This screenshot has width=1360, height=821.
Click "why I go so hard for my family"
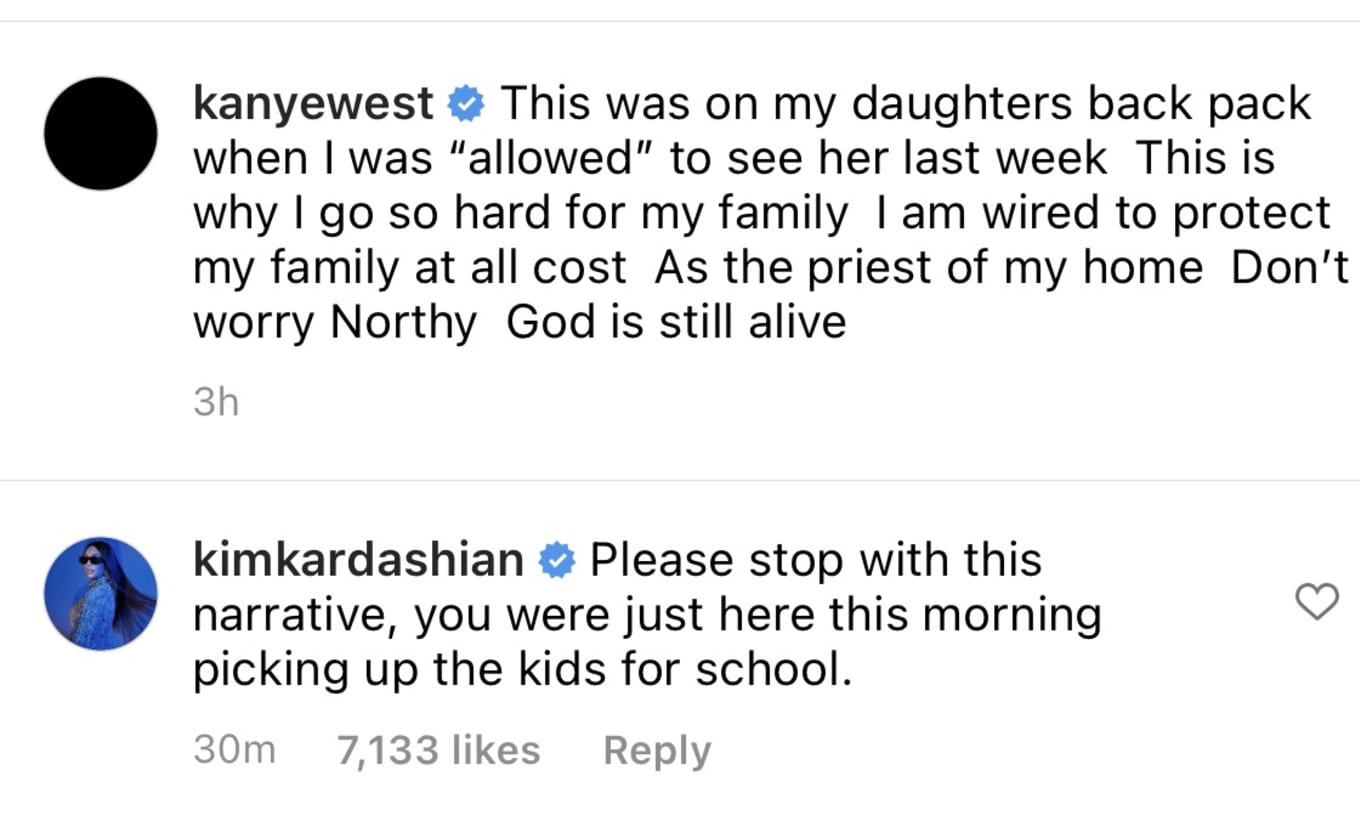pos(519,213)
